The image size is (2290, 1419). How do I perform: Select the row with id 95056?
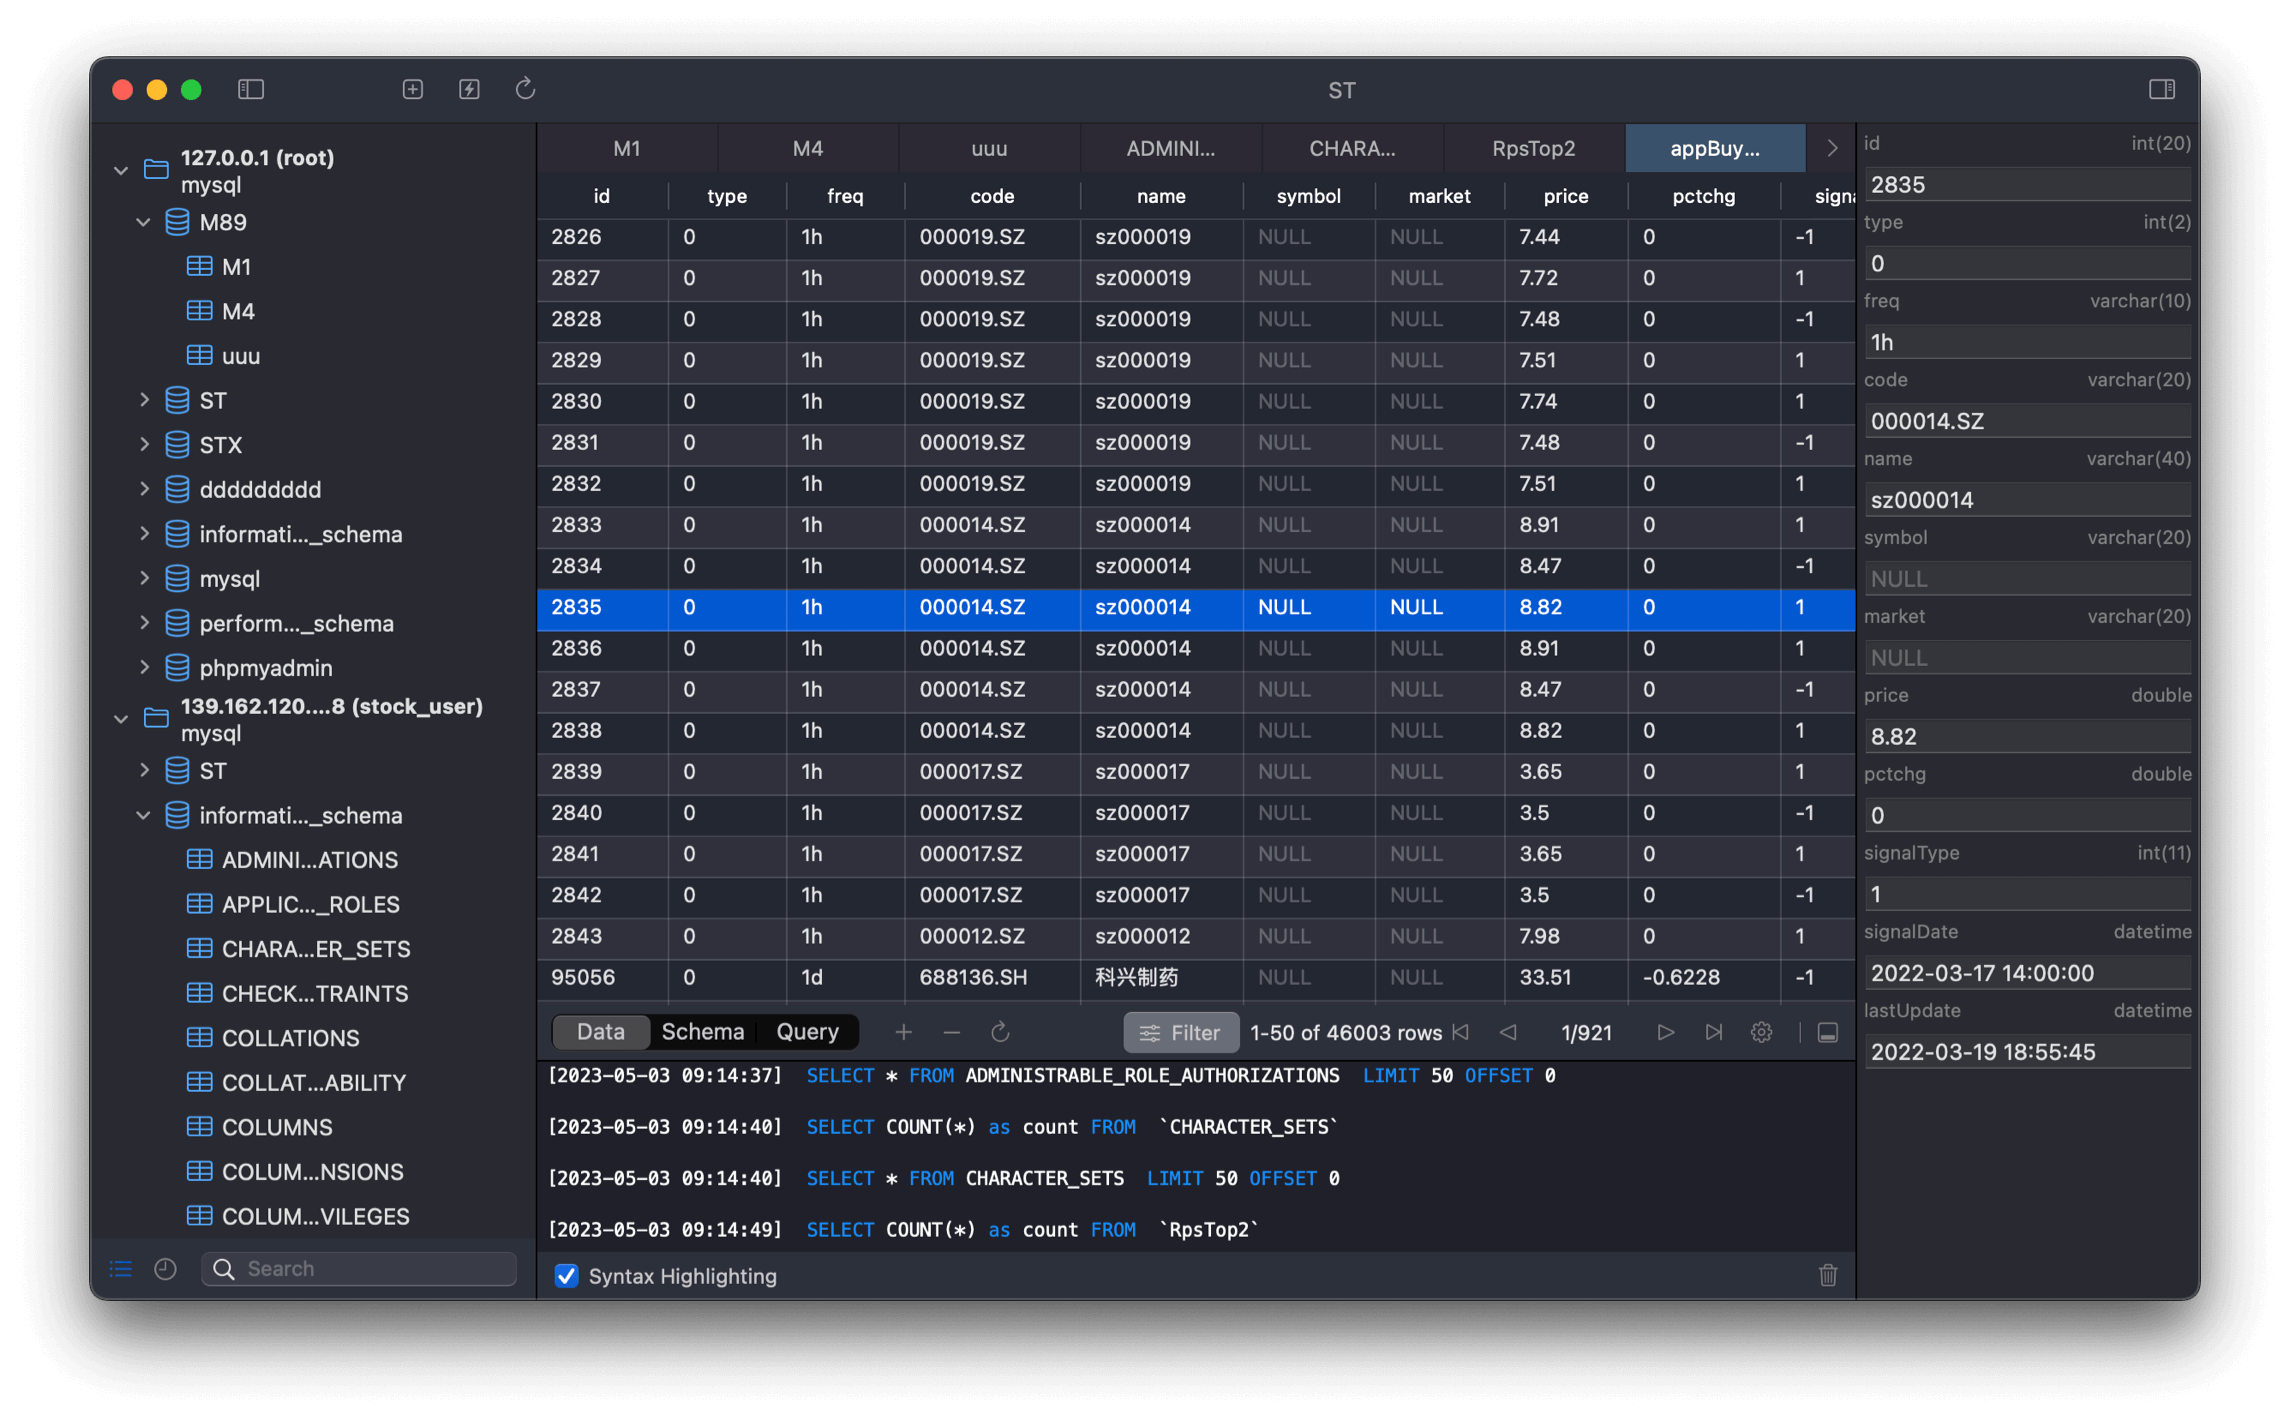click(1195, 977)
